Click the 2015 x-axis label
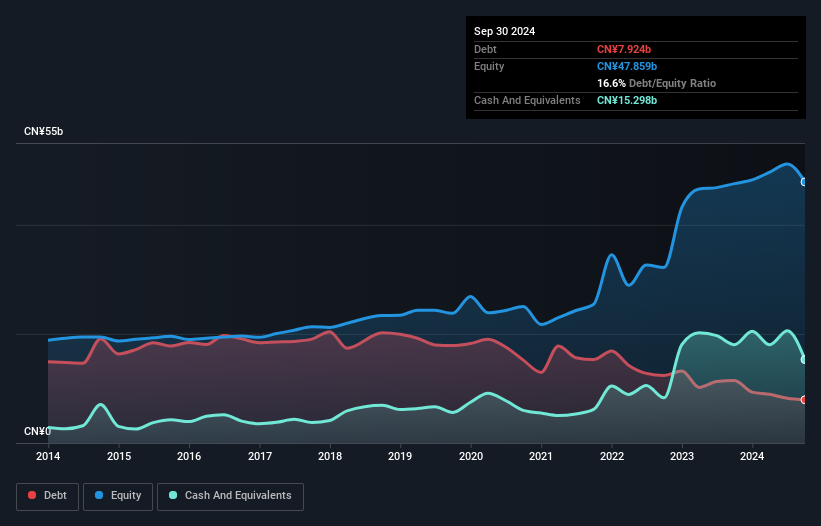The width and height of the screenshot is (821, 526). 119,456
